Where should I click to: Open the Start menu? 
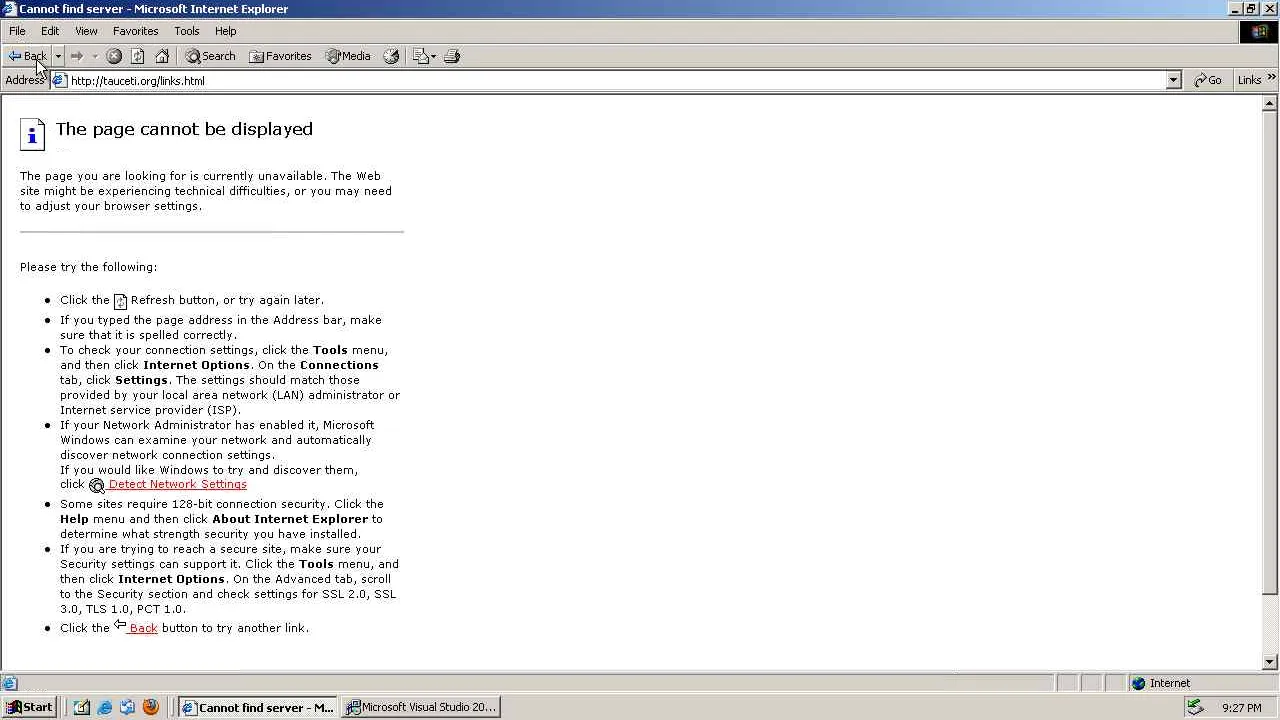30,707
